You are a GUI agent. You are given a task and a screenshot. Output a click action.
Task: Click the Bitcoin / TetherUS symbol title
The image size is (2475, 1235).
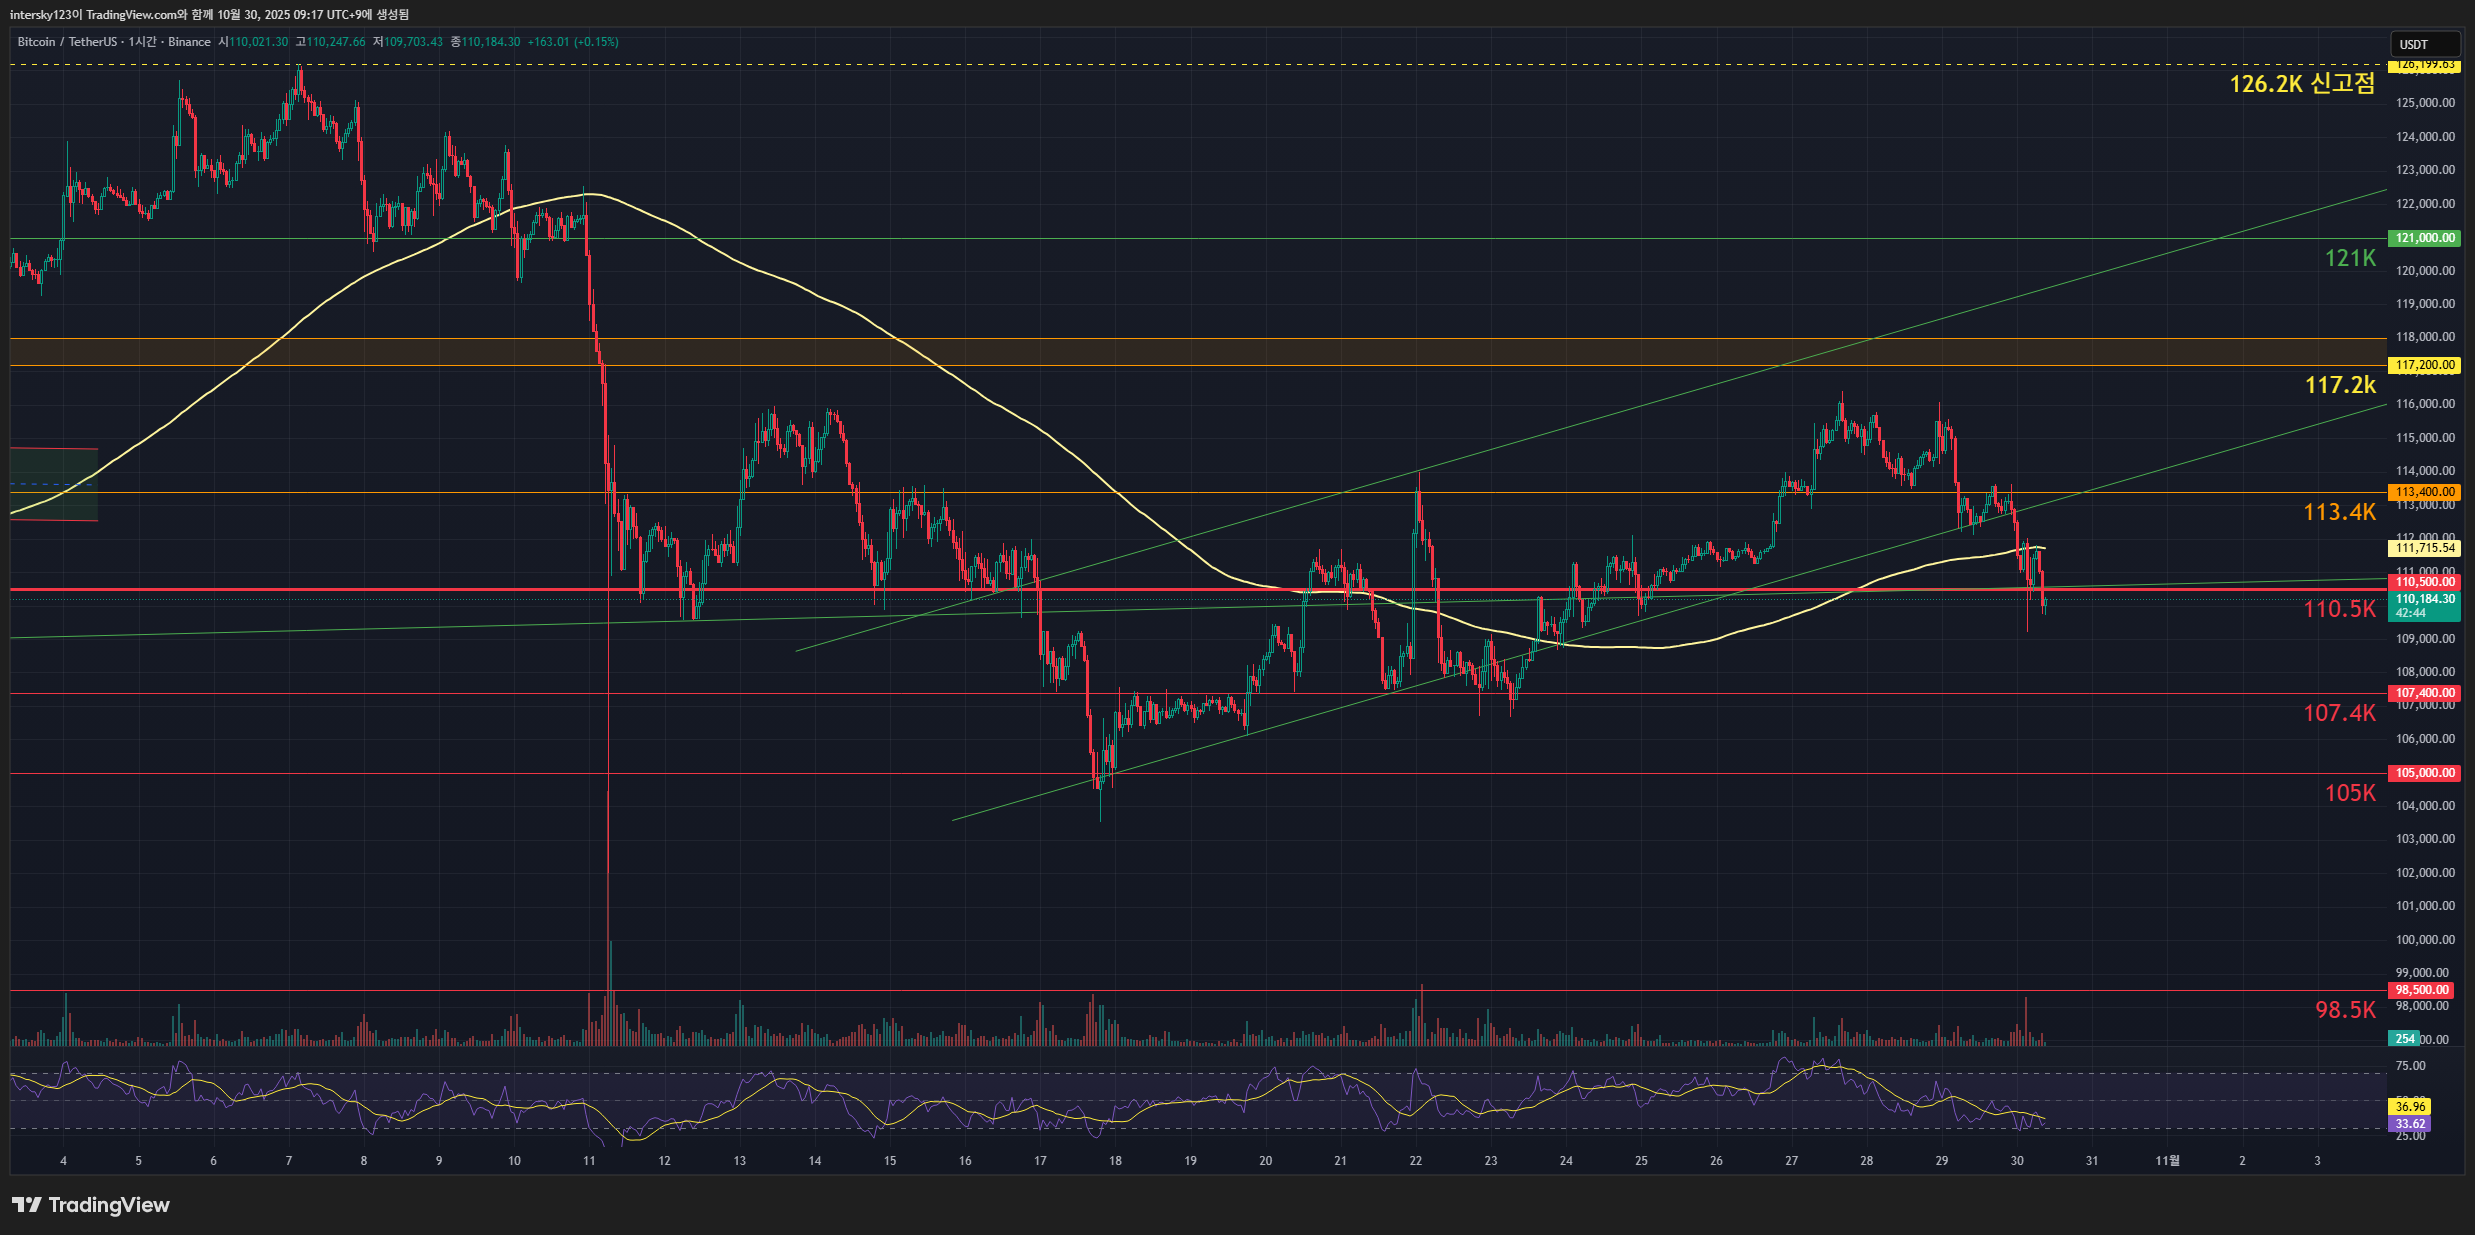(66, 42)
